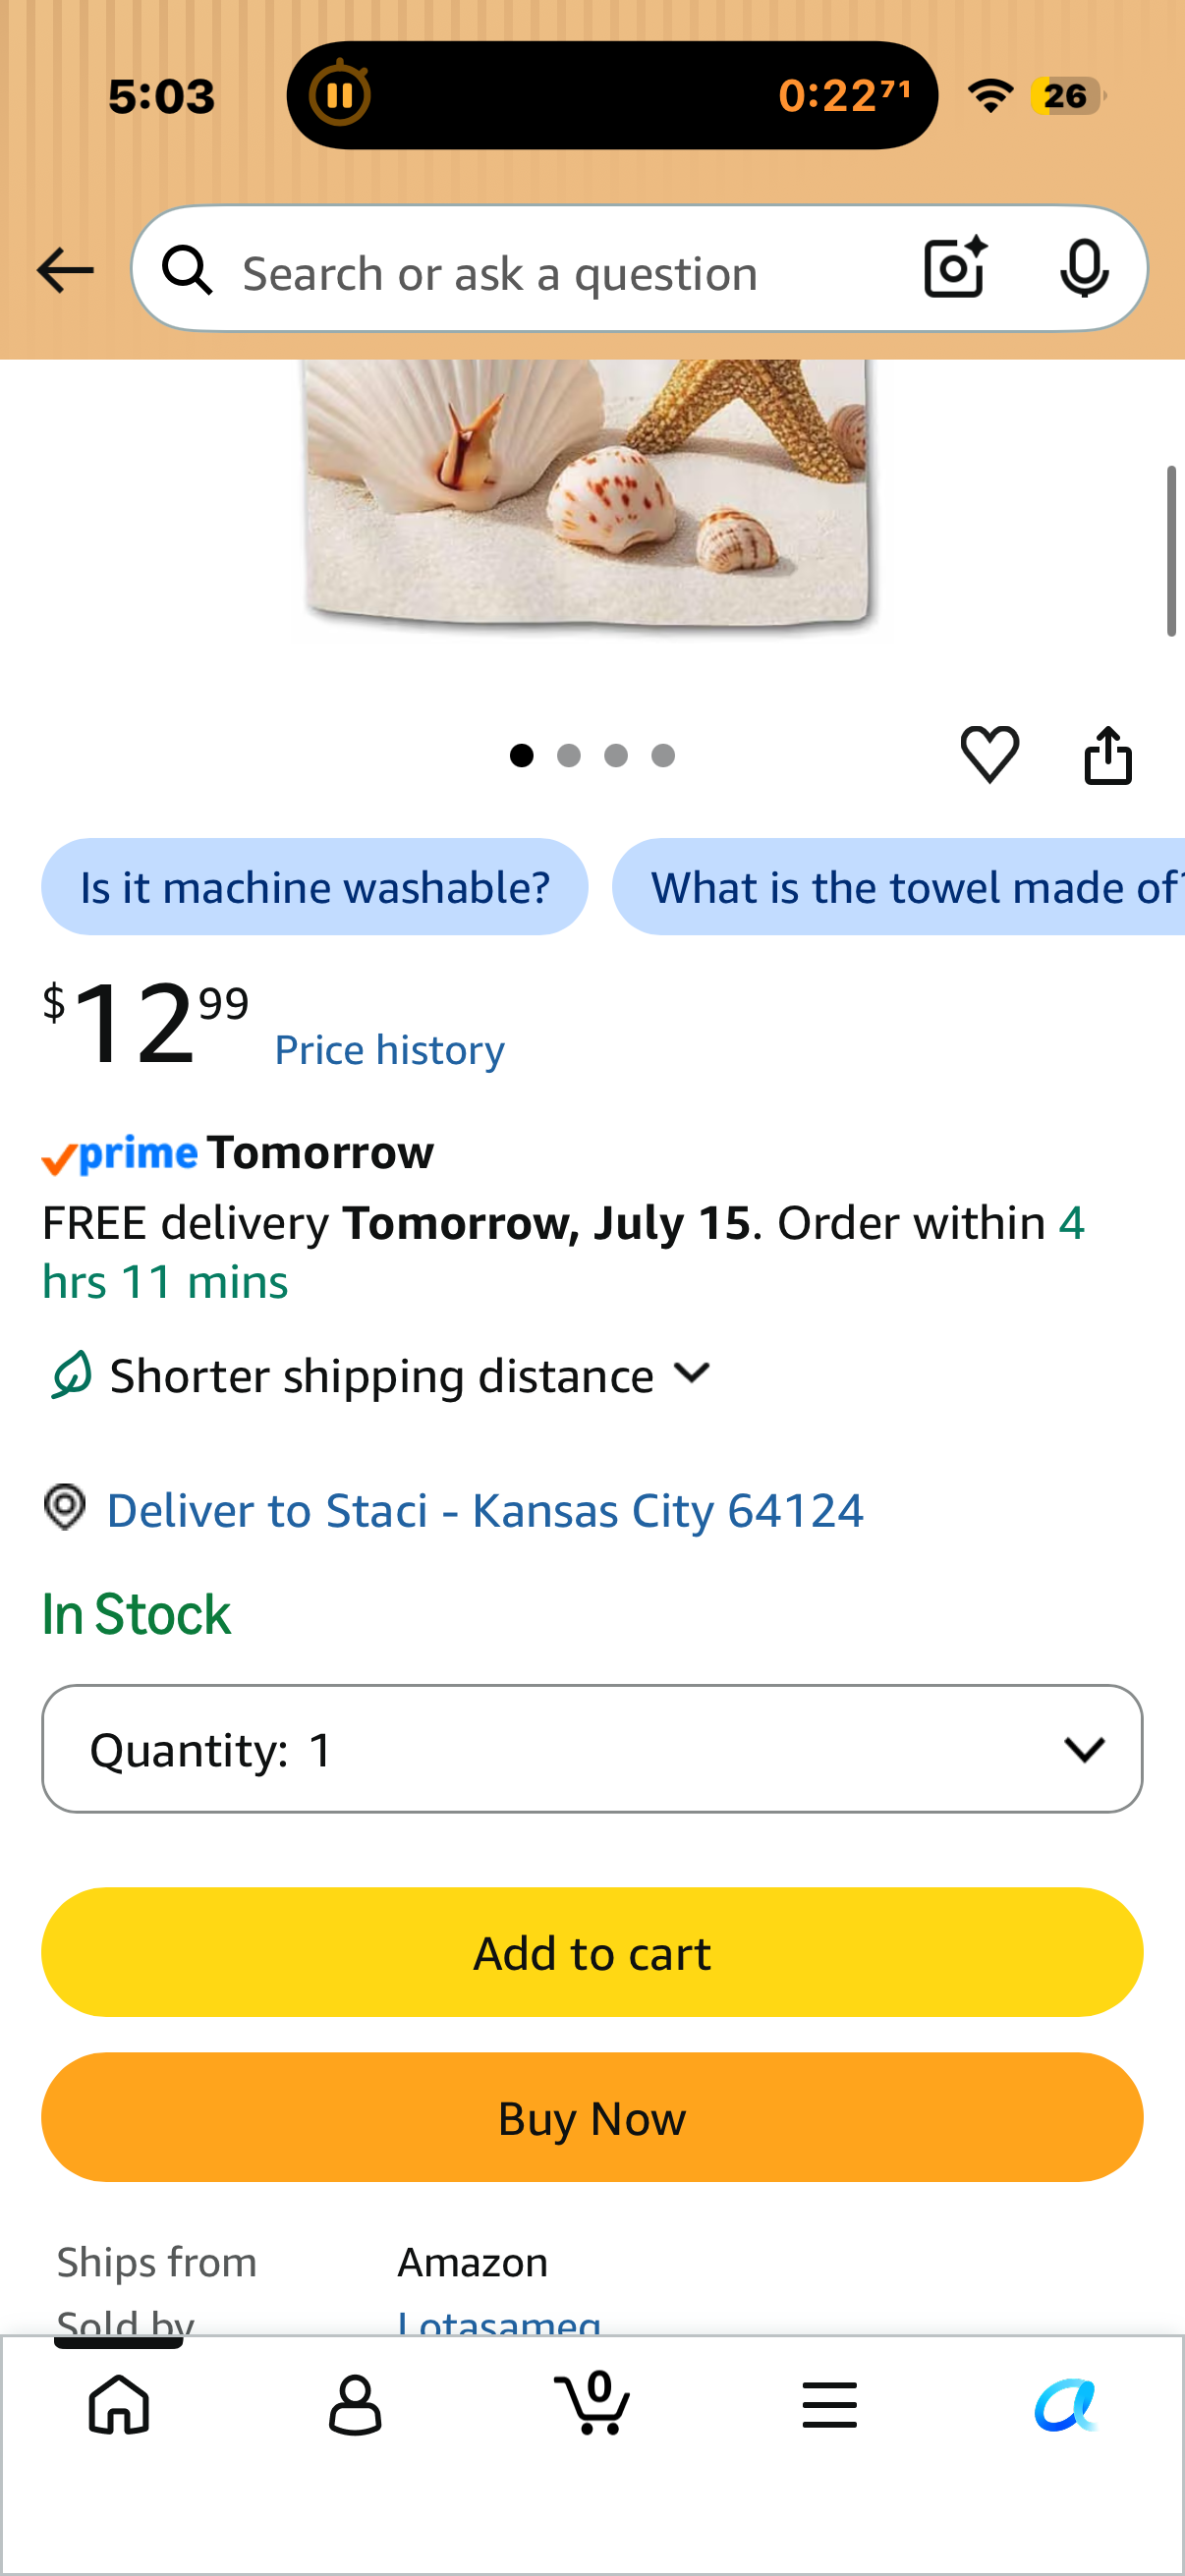1185x2576 pixels.
Task: Click Buy Now button
Action: tap(592, 2117)
